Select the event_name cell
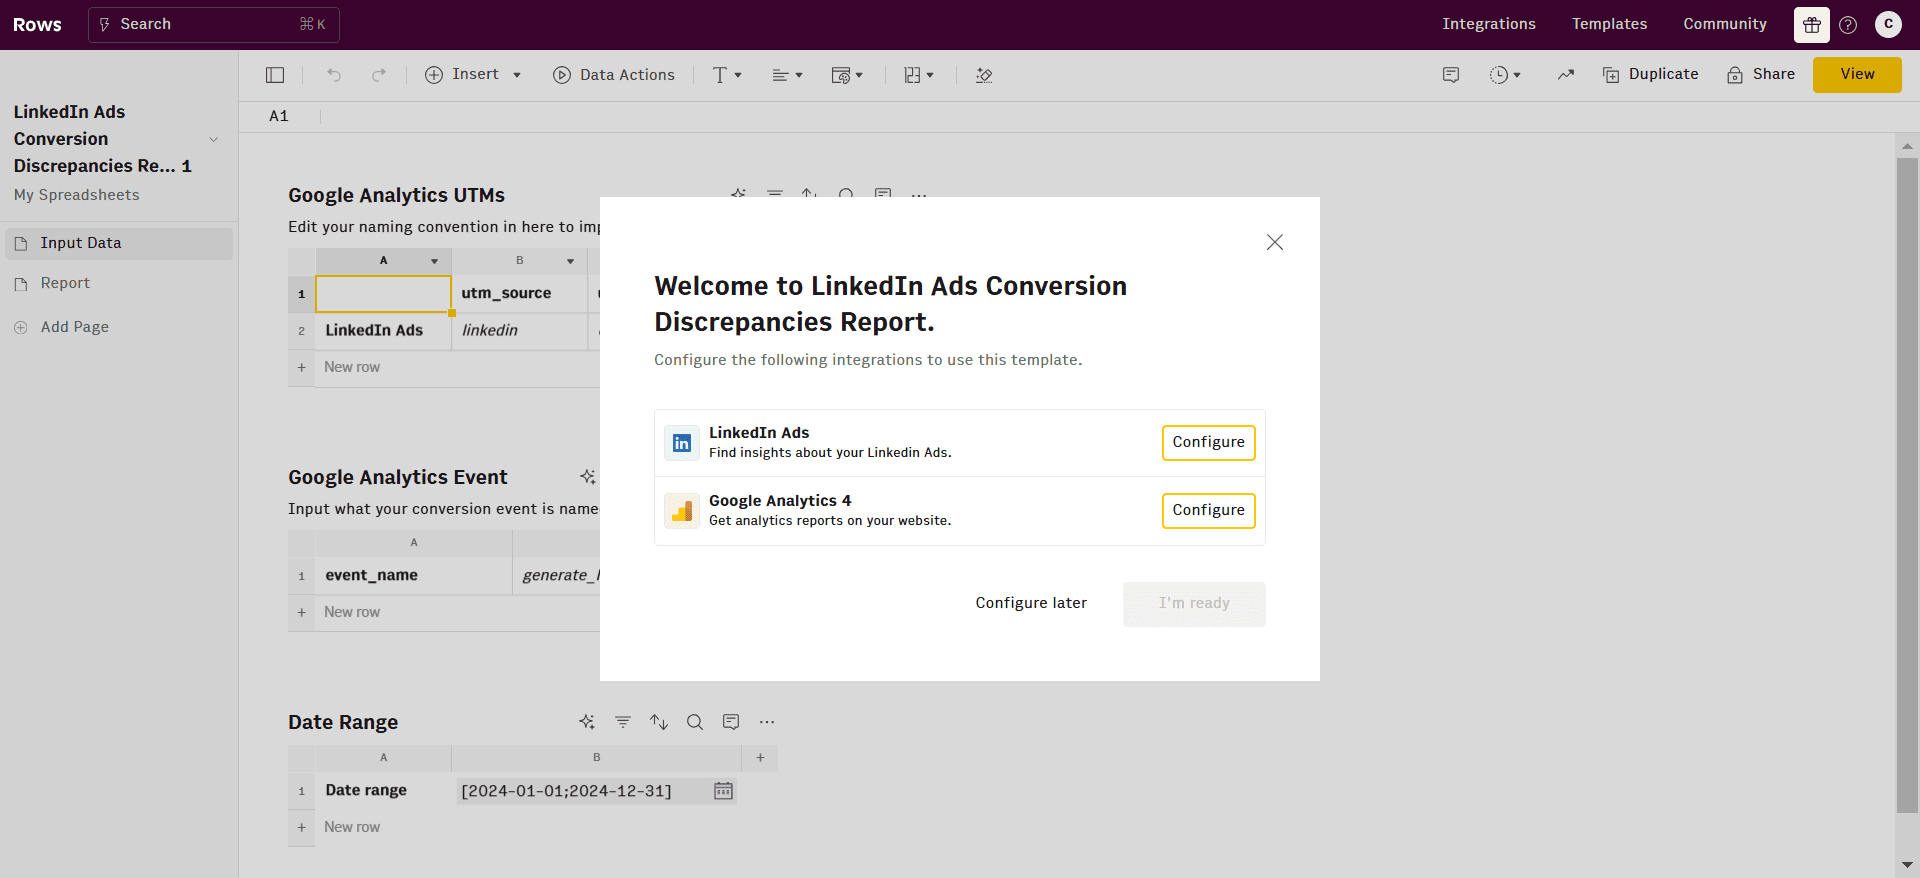This screenshot has height=878, width=1920. tap(413, 576)
